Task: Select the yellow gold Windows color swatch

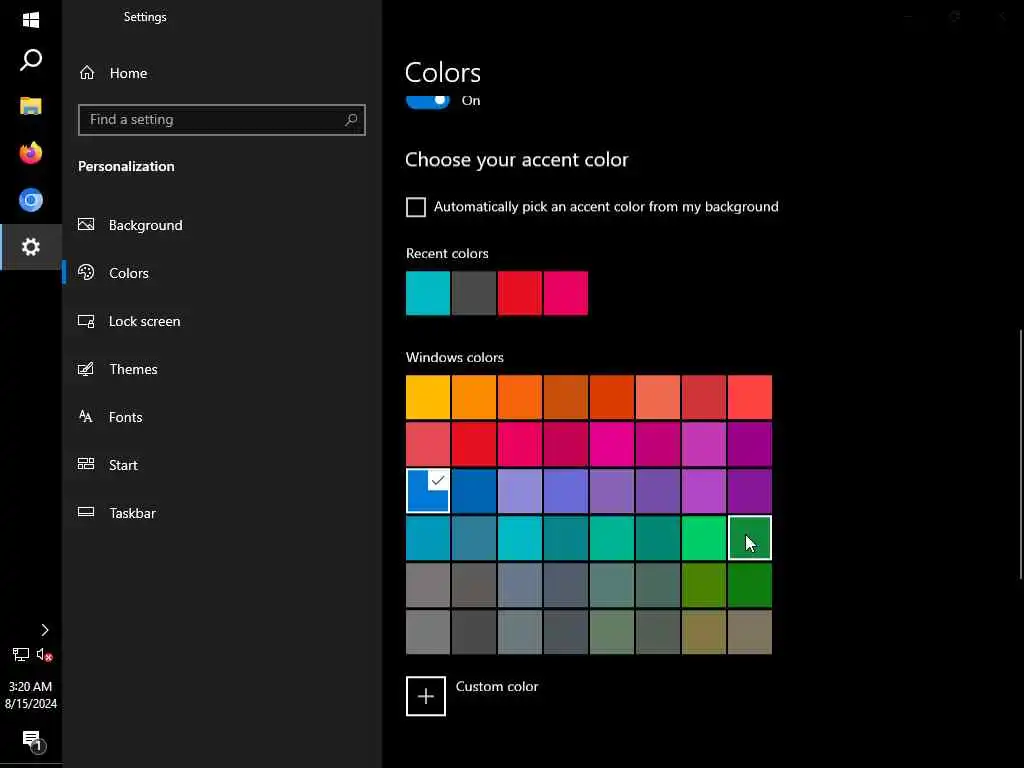Action: [x=428, y=397]
